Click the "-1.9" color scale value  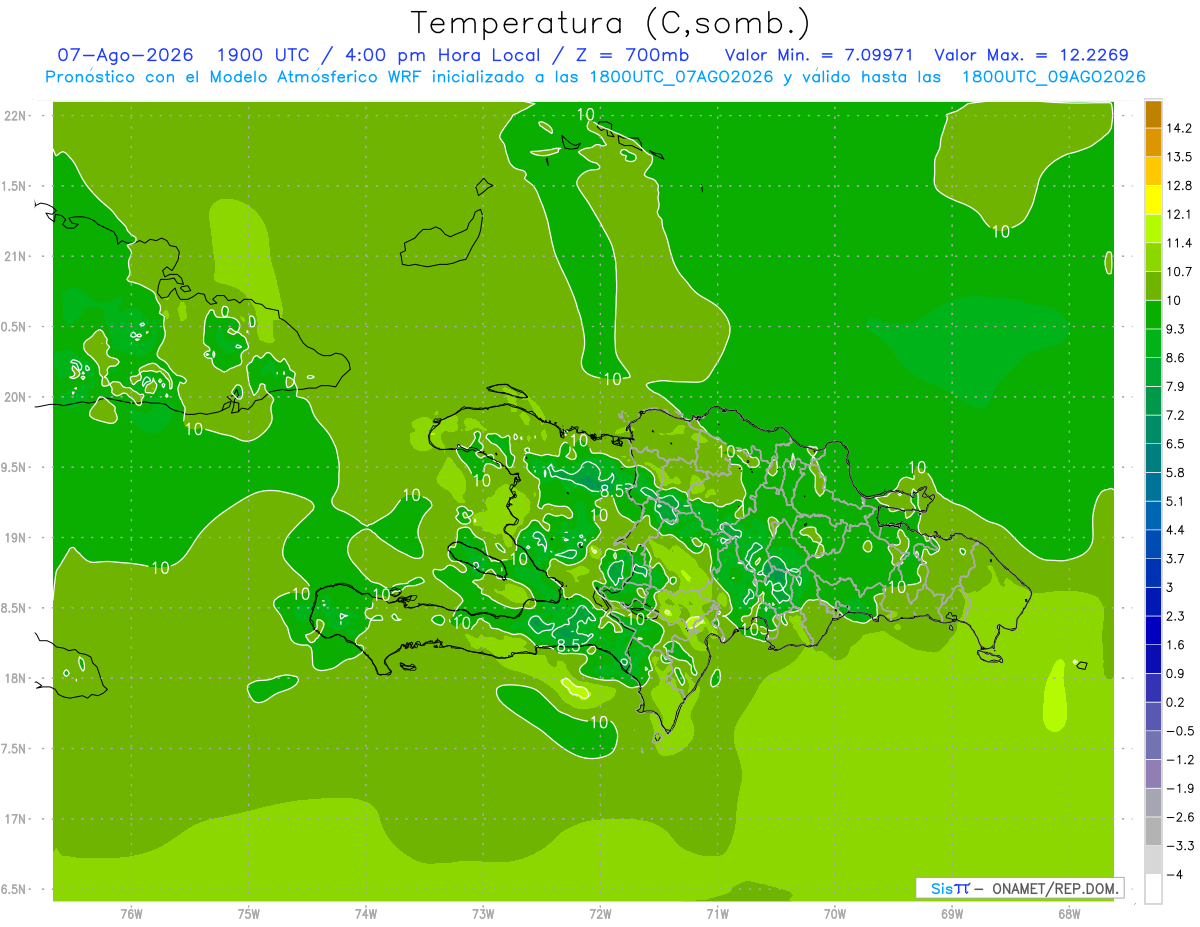point(1179,789)
